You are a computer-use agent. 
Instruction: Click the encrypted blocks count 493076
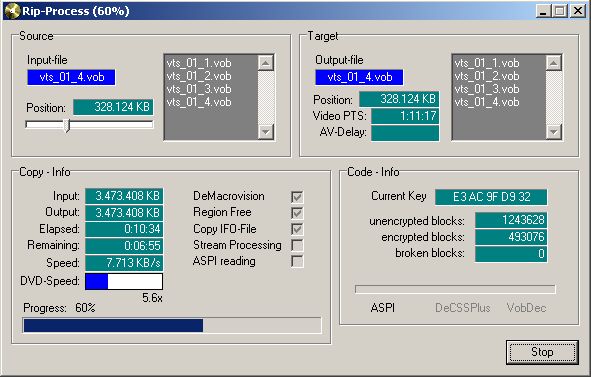511,237
